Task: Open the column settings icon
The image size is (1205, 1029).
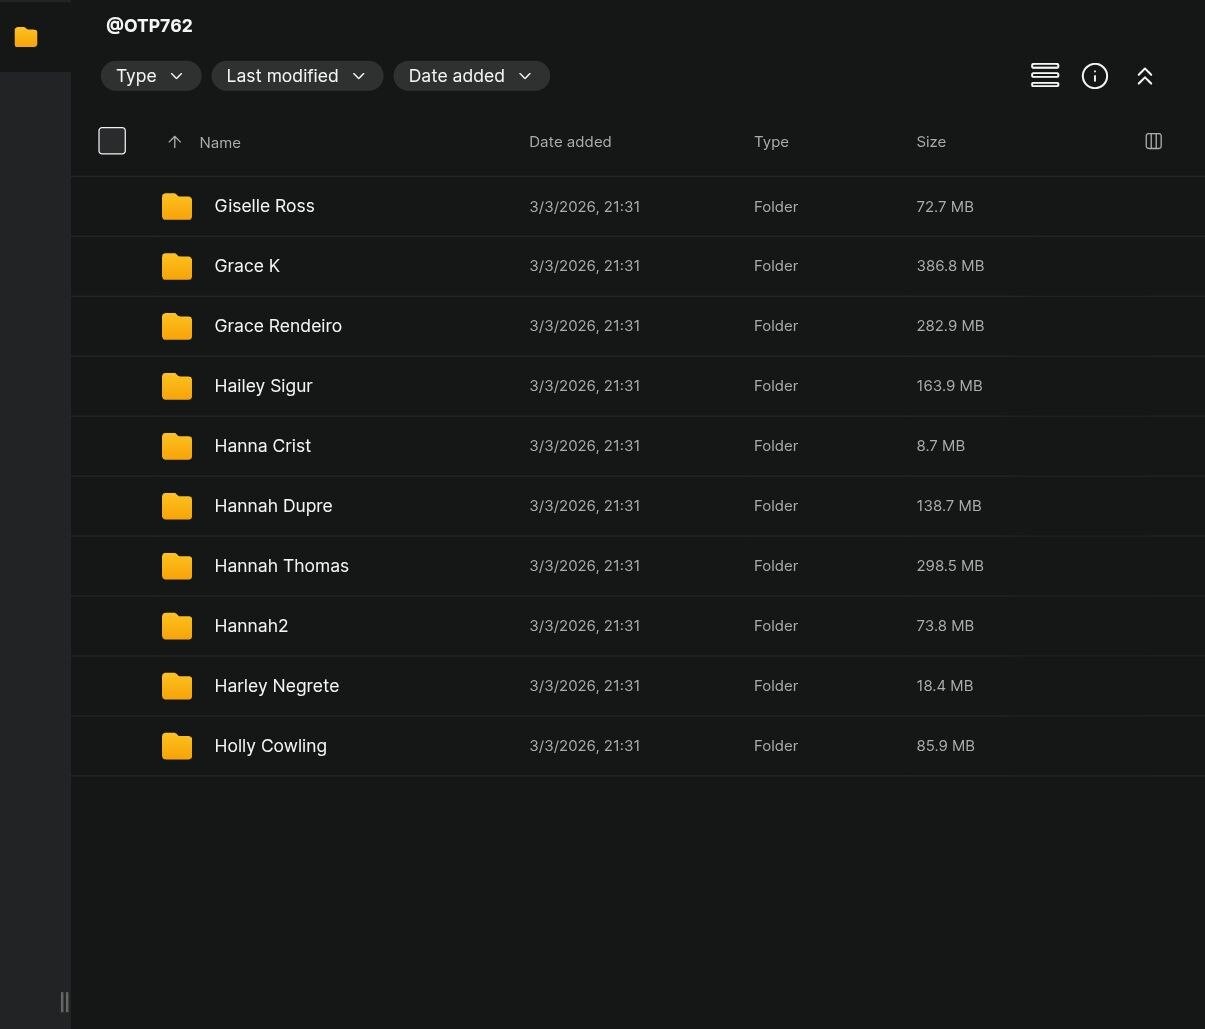Action: (x=1153, y=142)
